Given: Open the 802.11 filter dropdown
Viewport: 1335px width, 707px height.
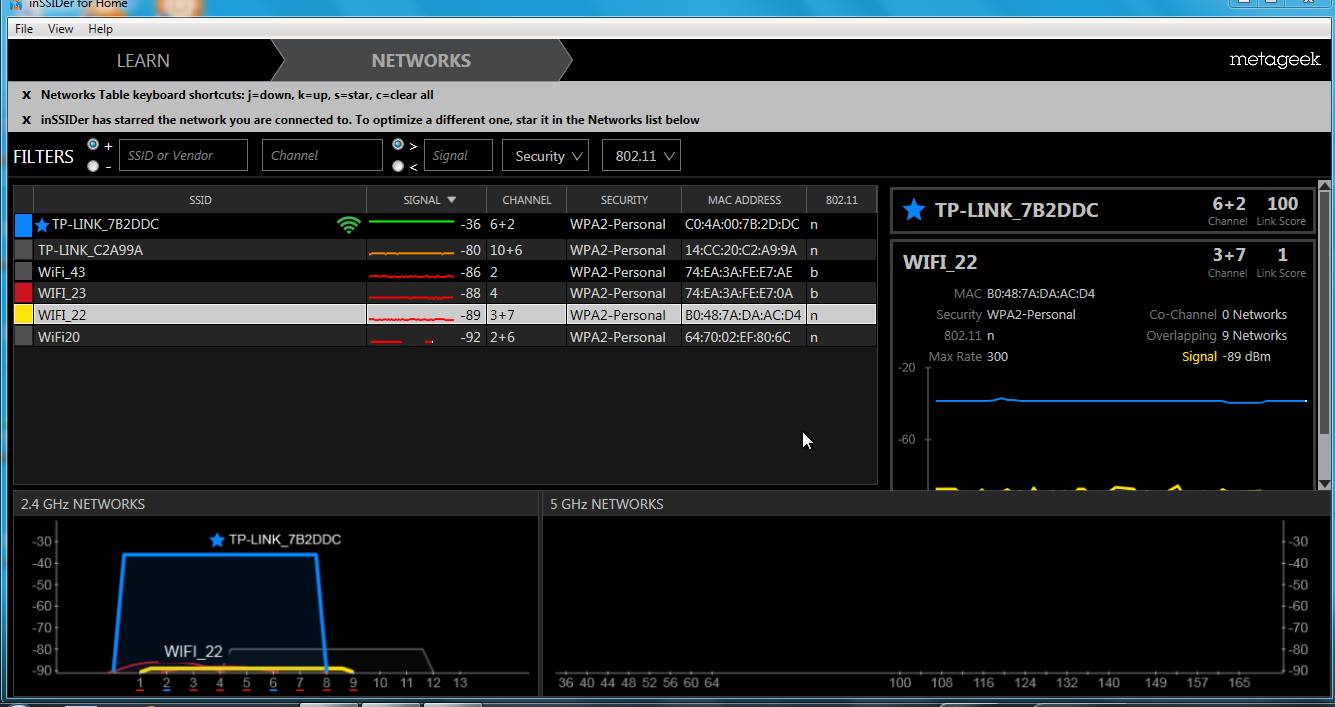Looking at the screenshot, I should 641,156.
